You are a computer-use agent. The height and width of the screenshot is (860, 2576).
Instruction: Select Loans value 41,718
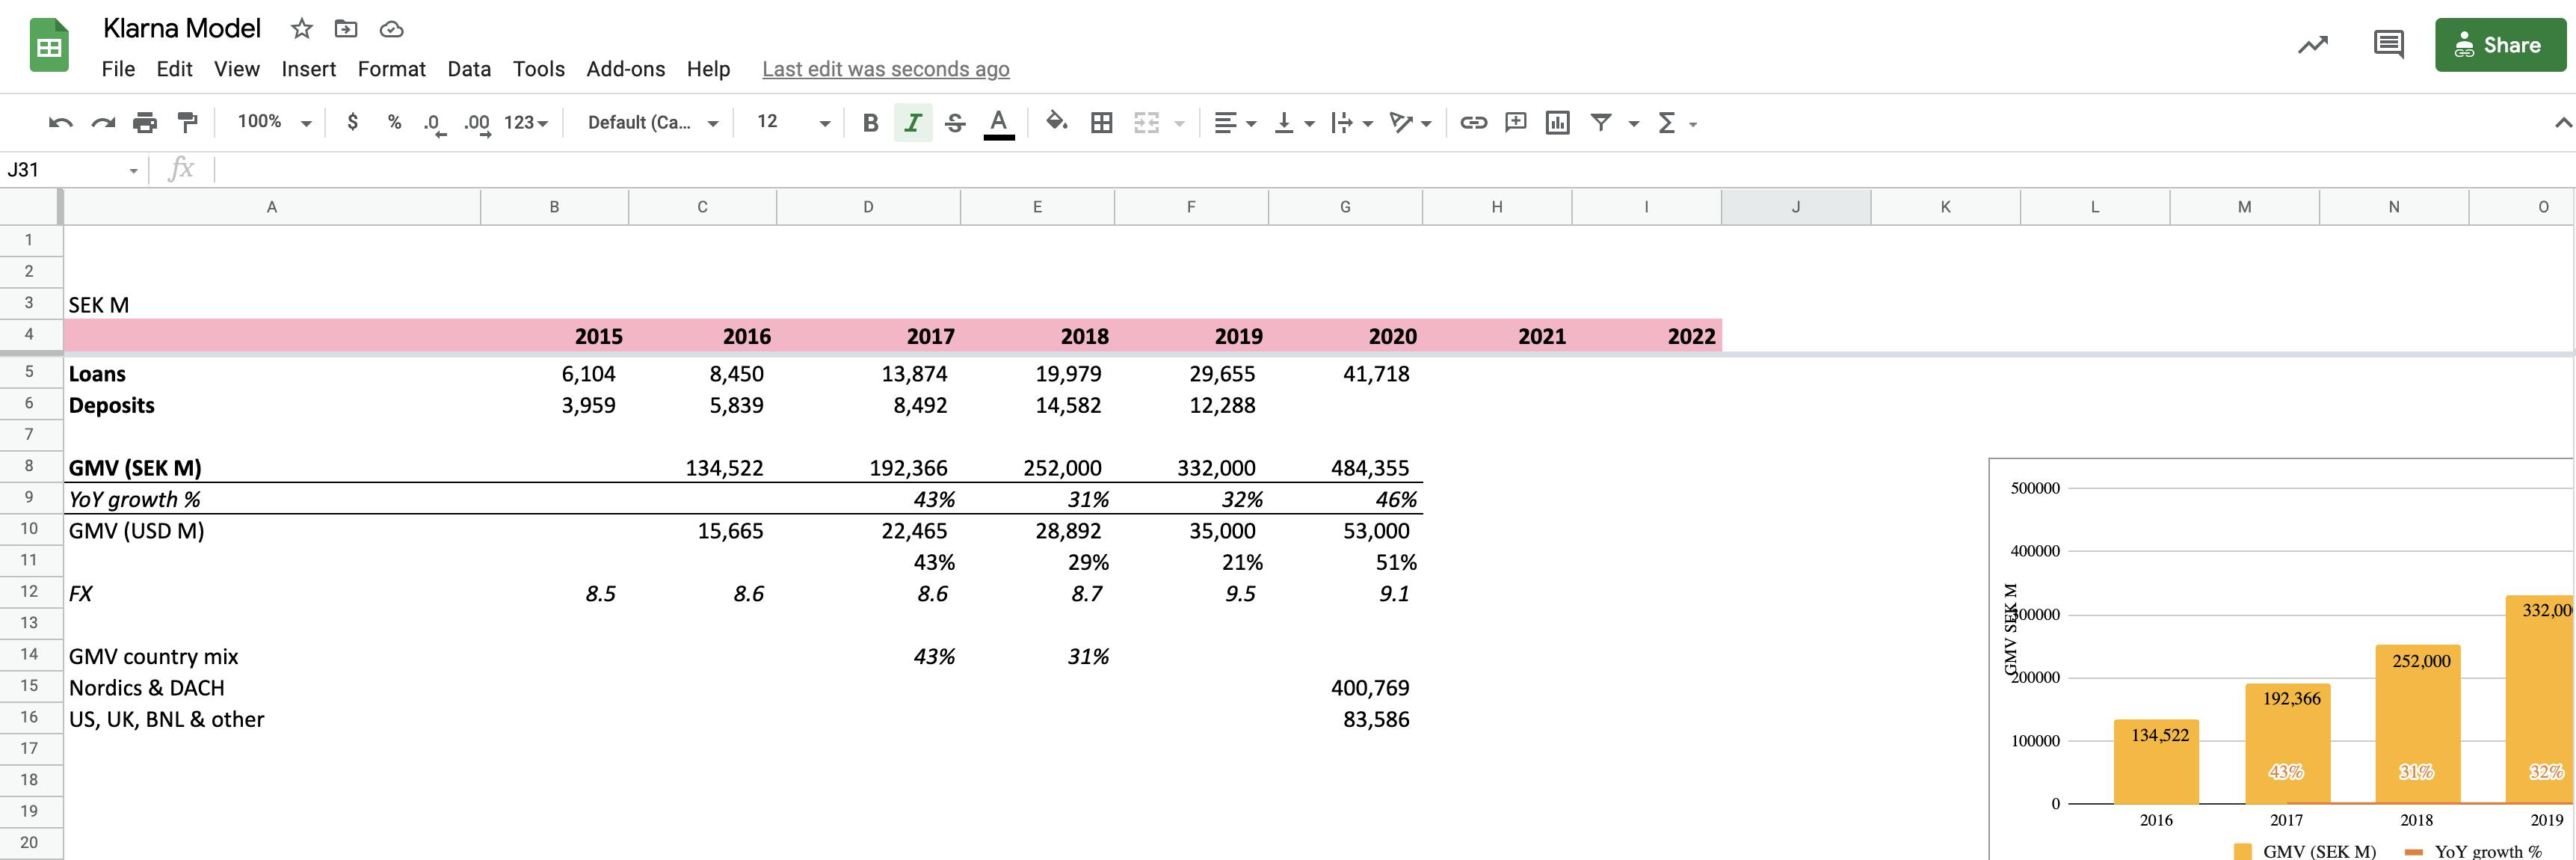click(1345, 374)
